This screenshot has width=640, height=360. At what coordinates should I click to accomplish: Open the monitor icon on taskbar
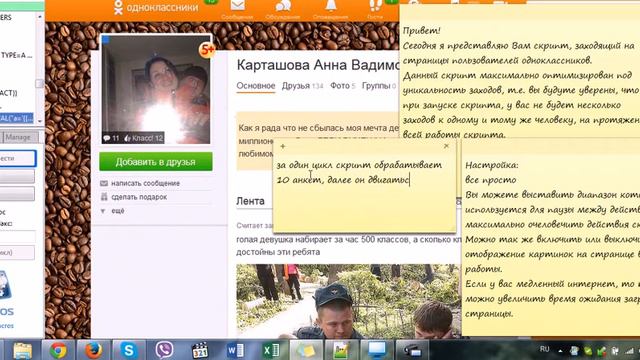pyautogui.click(x=376, y=350)
